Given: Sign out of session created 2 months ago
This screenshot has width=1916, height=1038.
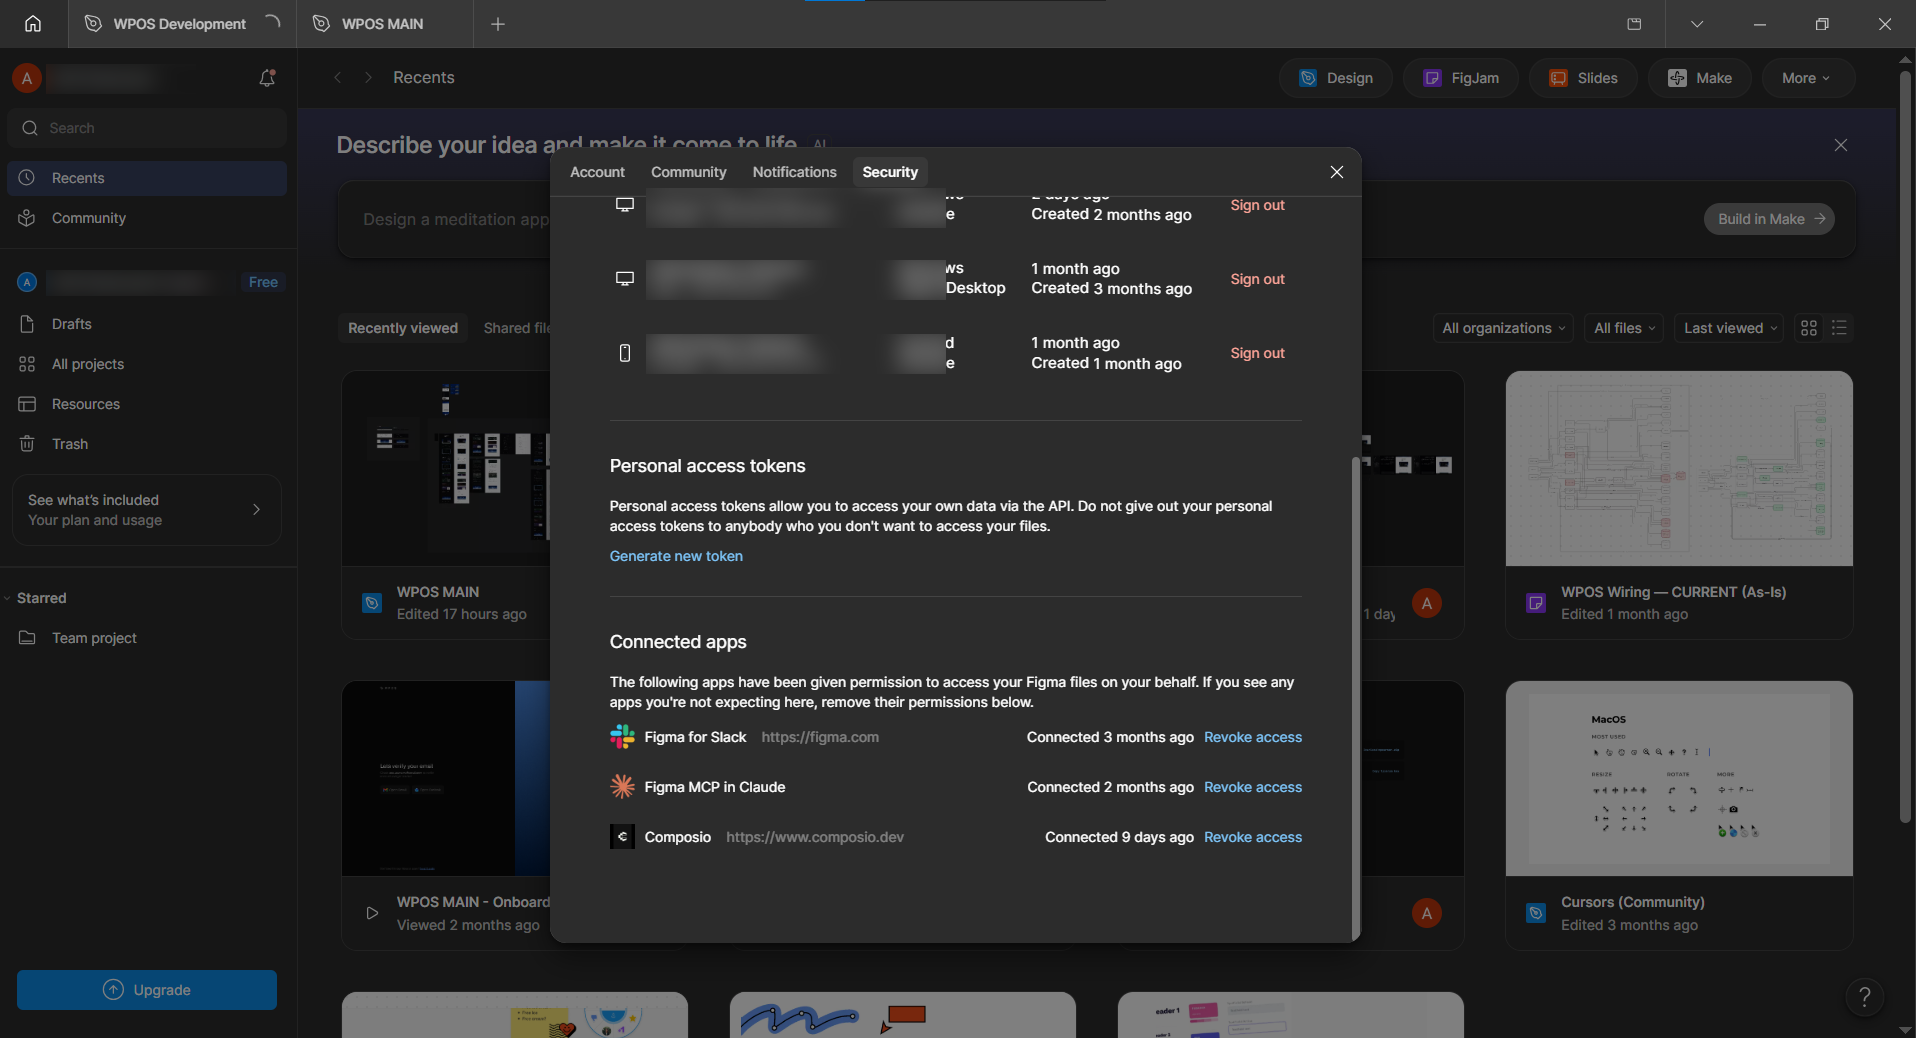Looking at the screenshot, I should click(x=1258, y=205).
